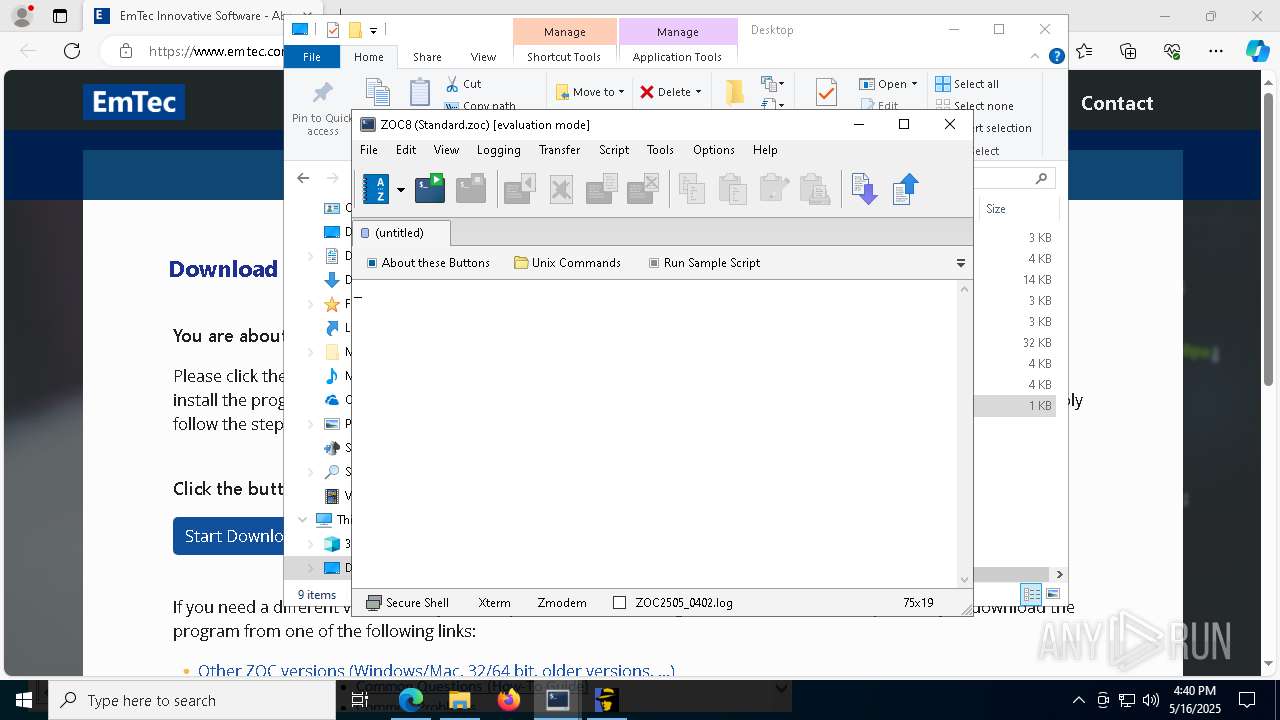
Task: Open the ZOC host directory address book icon
Action: click(x=376, y=188)
